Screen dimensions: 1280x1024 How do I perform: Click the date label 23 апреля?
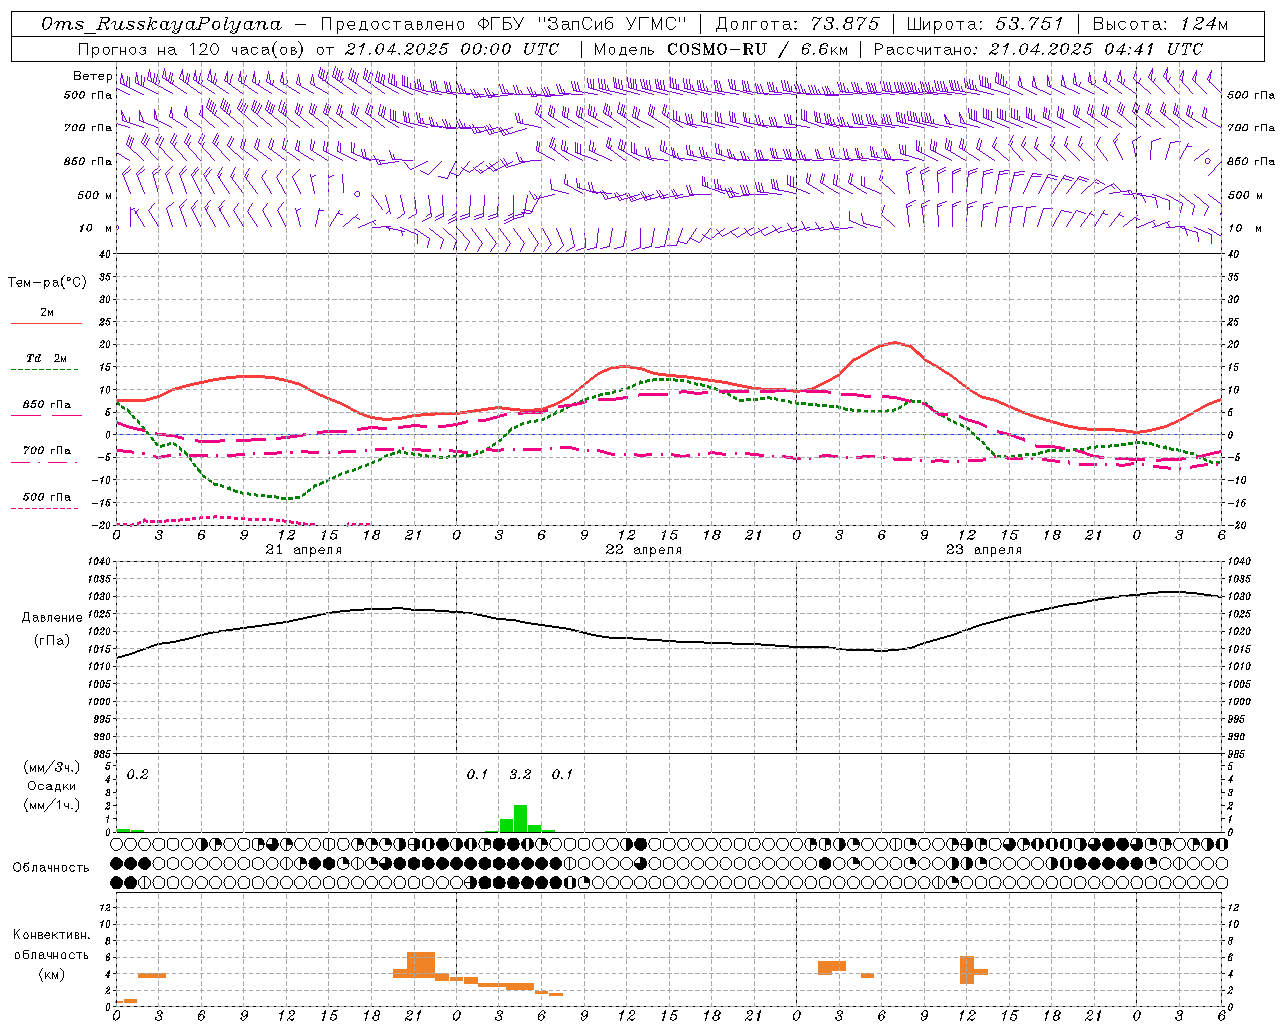[x=984, y=550]
